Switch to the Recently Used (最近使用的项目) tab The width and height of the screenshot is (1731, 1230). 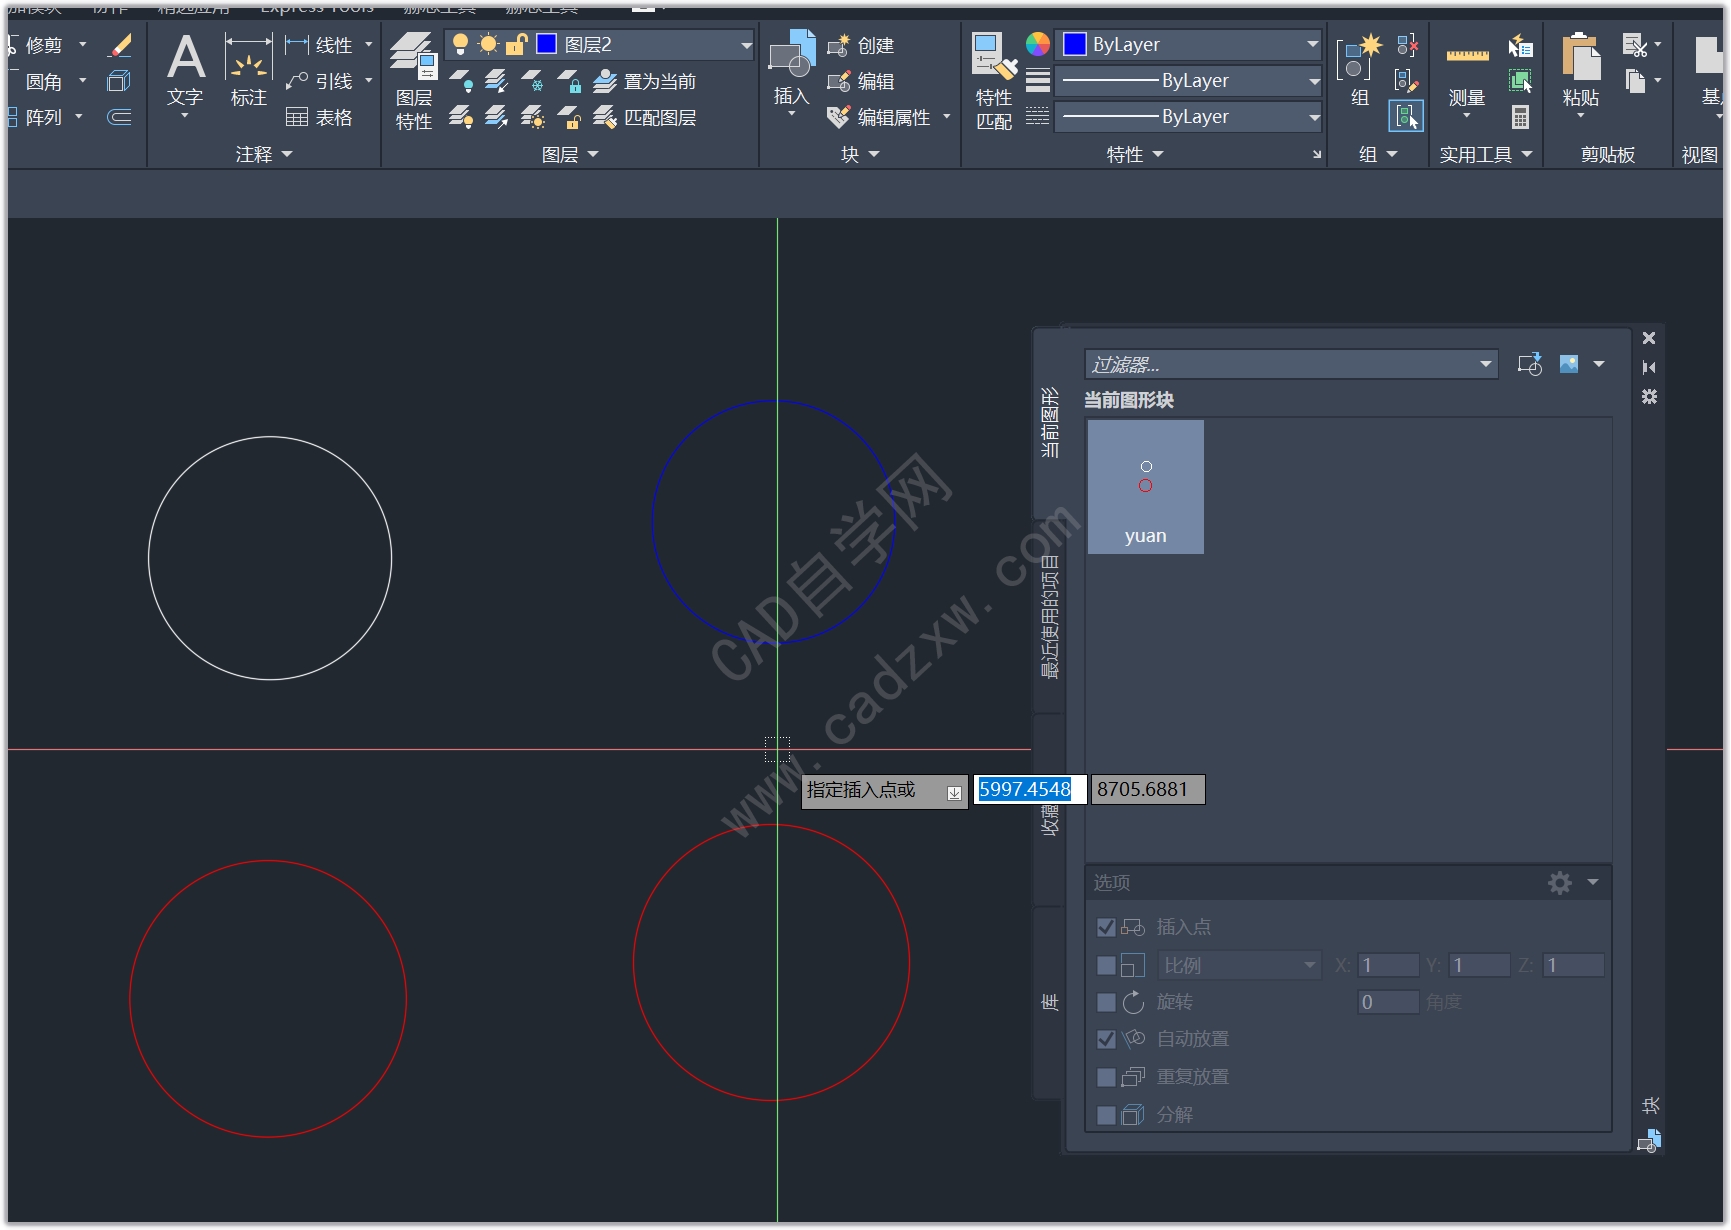(1049, 616)
